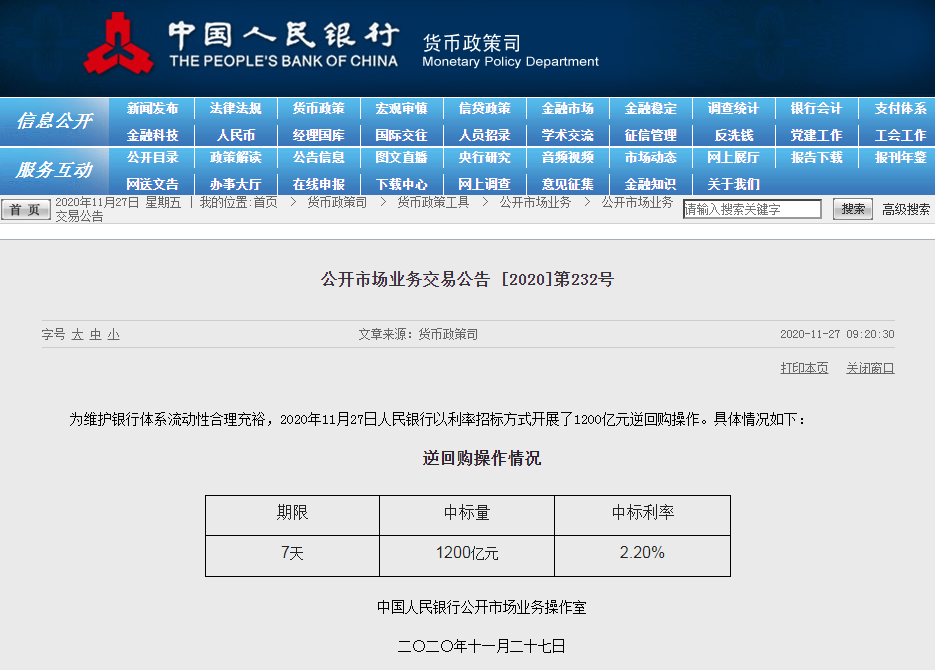Open the 反洗钱 page

(733, 135)
